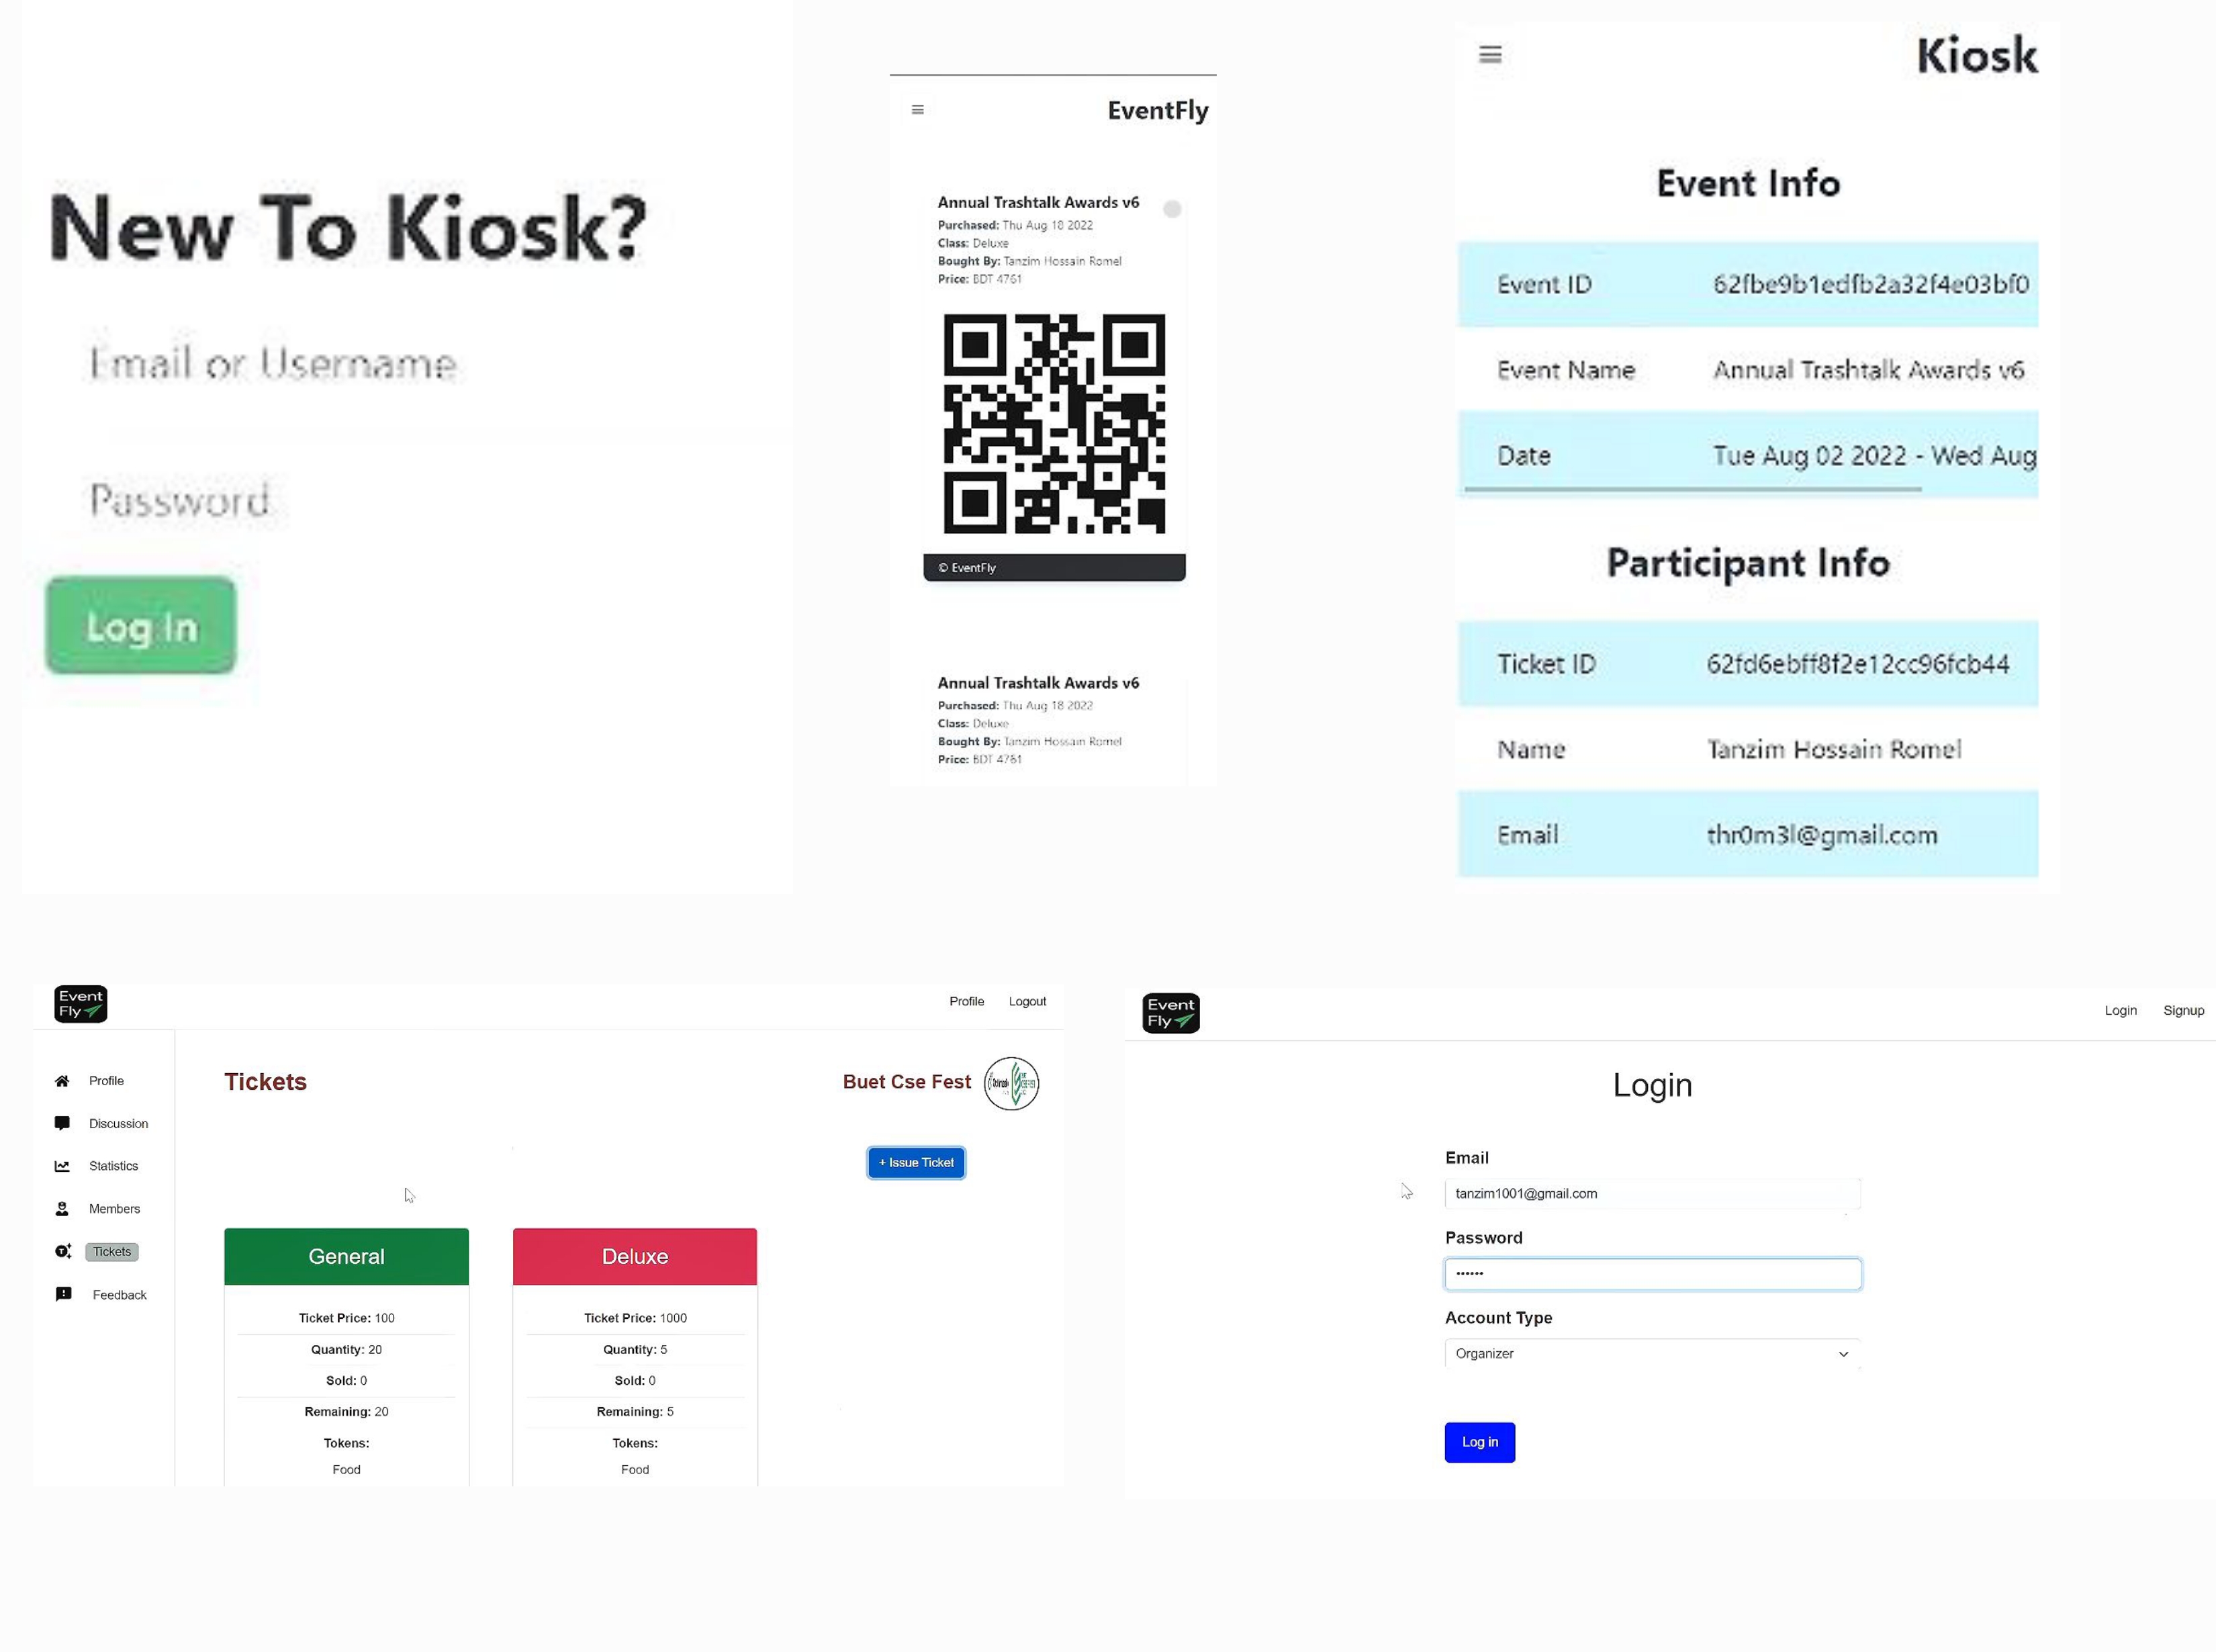This screenshot has width=2216, height=1652.
Task: Click the Members person icon in sidebar
Action: (62, 1209)
